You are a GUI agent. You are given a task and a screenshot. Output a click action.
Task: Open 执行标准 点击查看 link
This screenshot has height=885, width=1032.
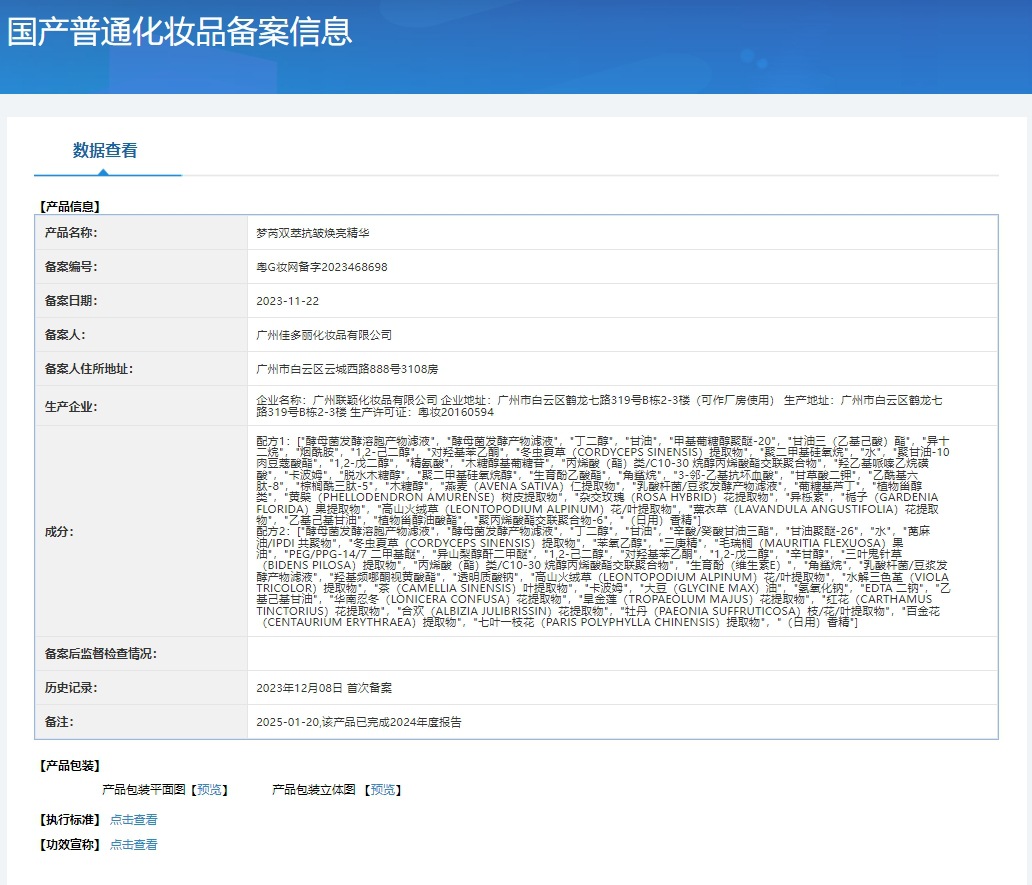pos(134,820)
